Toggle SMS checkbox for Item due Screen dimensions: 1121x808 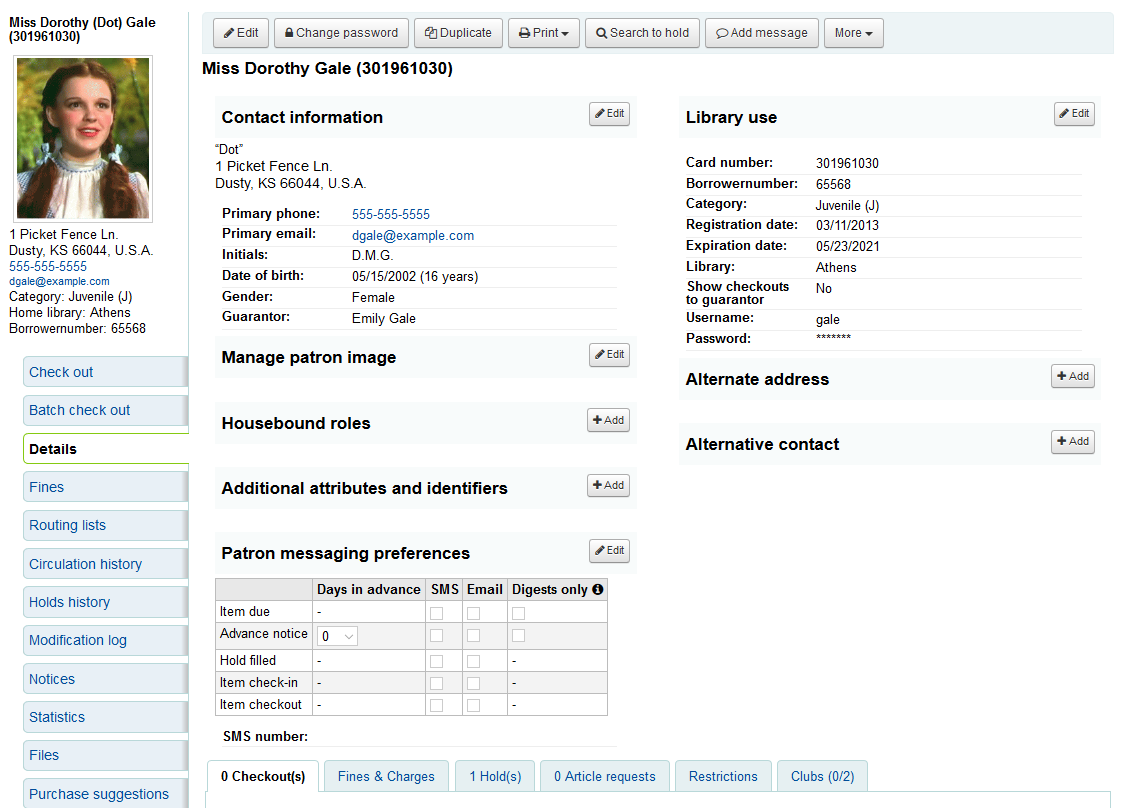pyautogui.click(x=437, y=613)
